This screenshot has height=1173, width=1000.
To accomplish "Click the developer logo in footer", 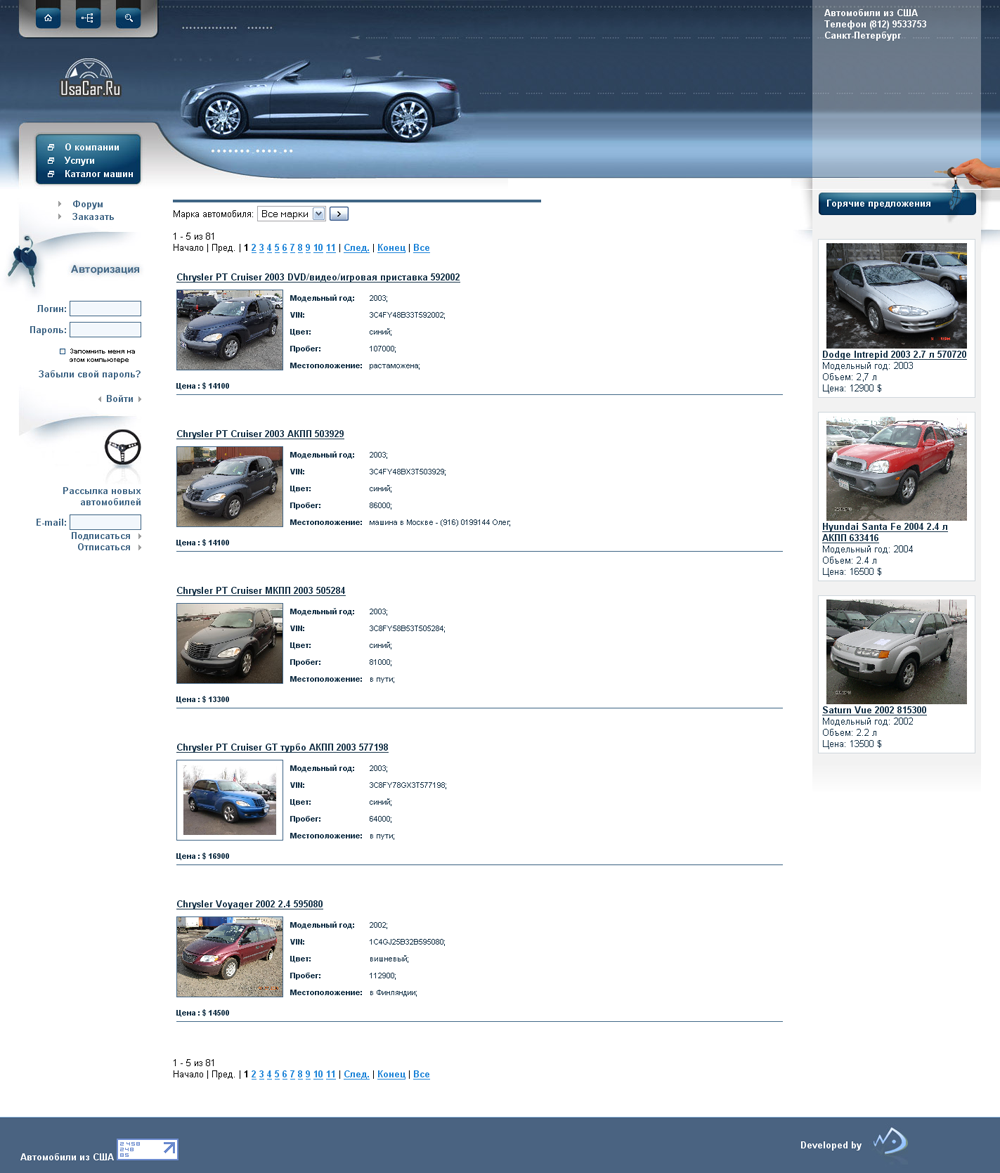I will [x=888, y=1140].
